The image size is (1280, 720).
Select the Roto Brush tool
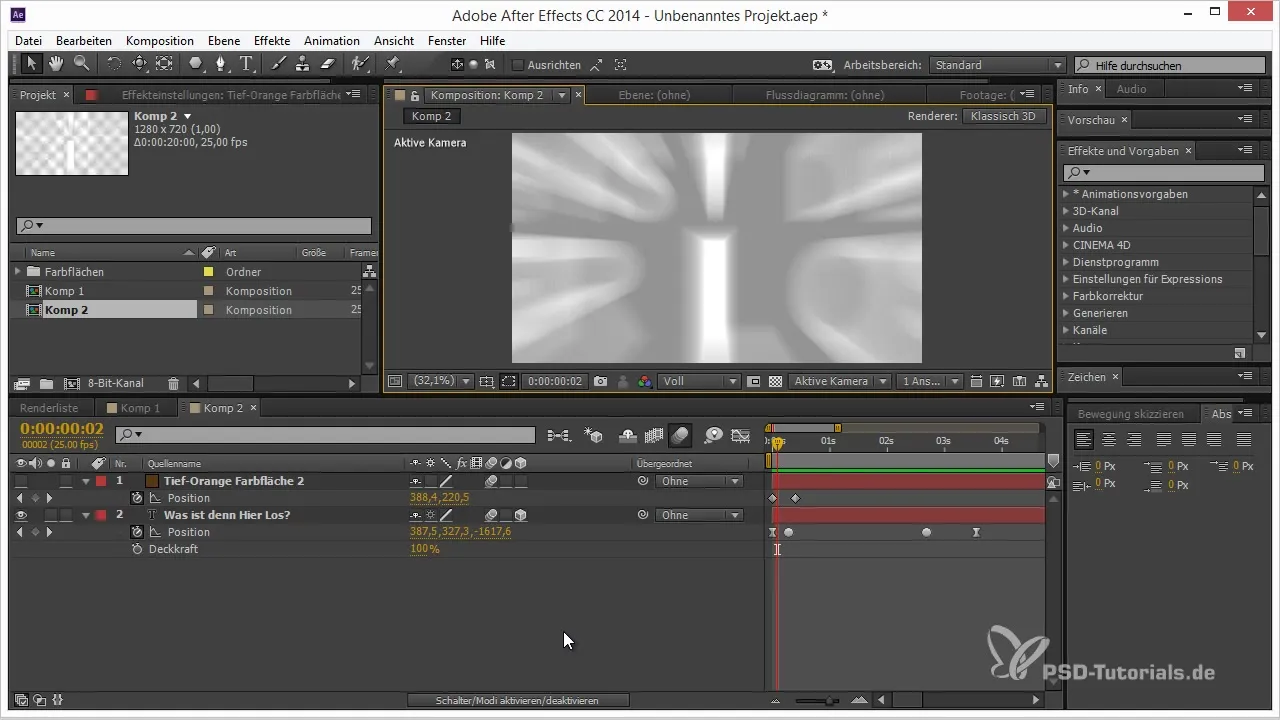[360, 64]
